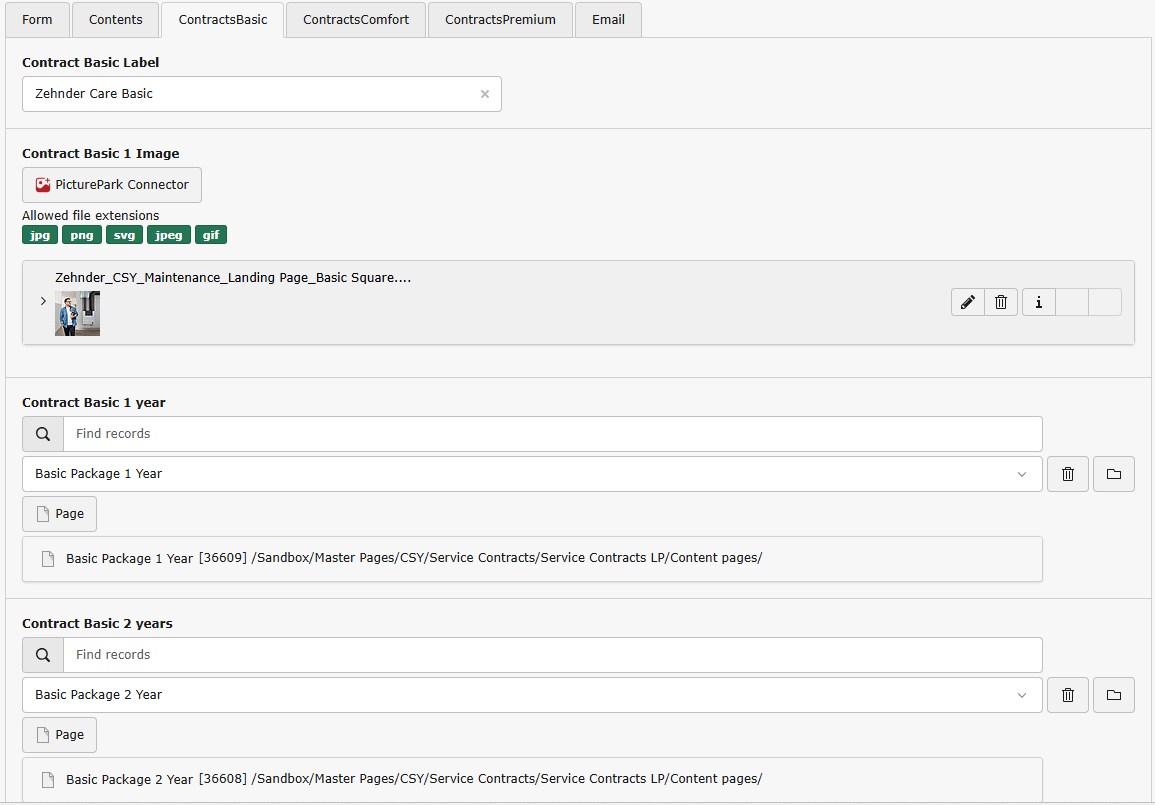Go to the Email tab

(608, 20)
